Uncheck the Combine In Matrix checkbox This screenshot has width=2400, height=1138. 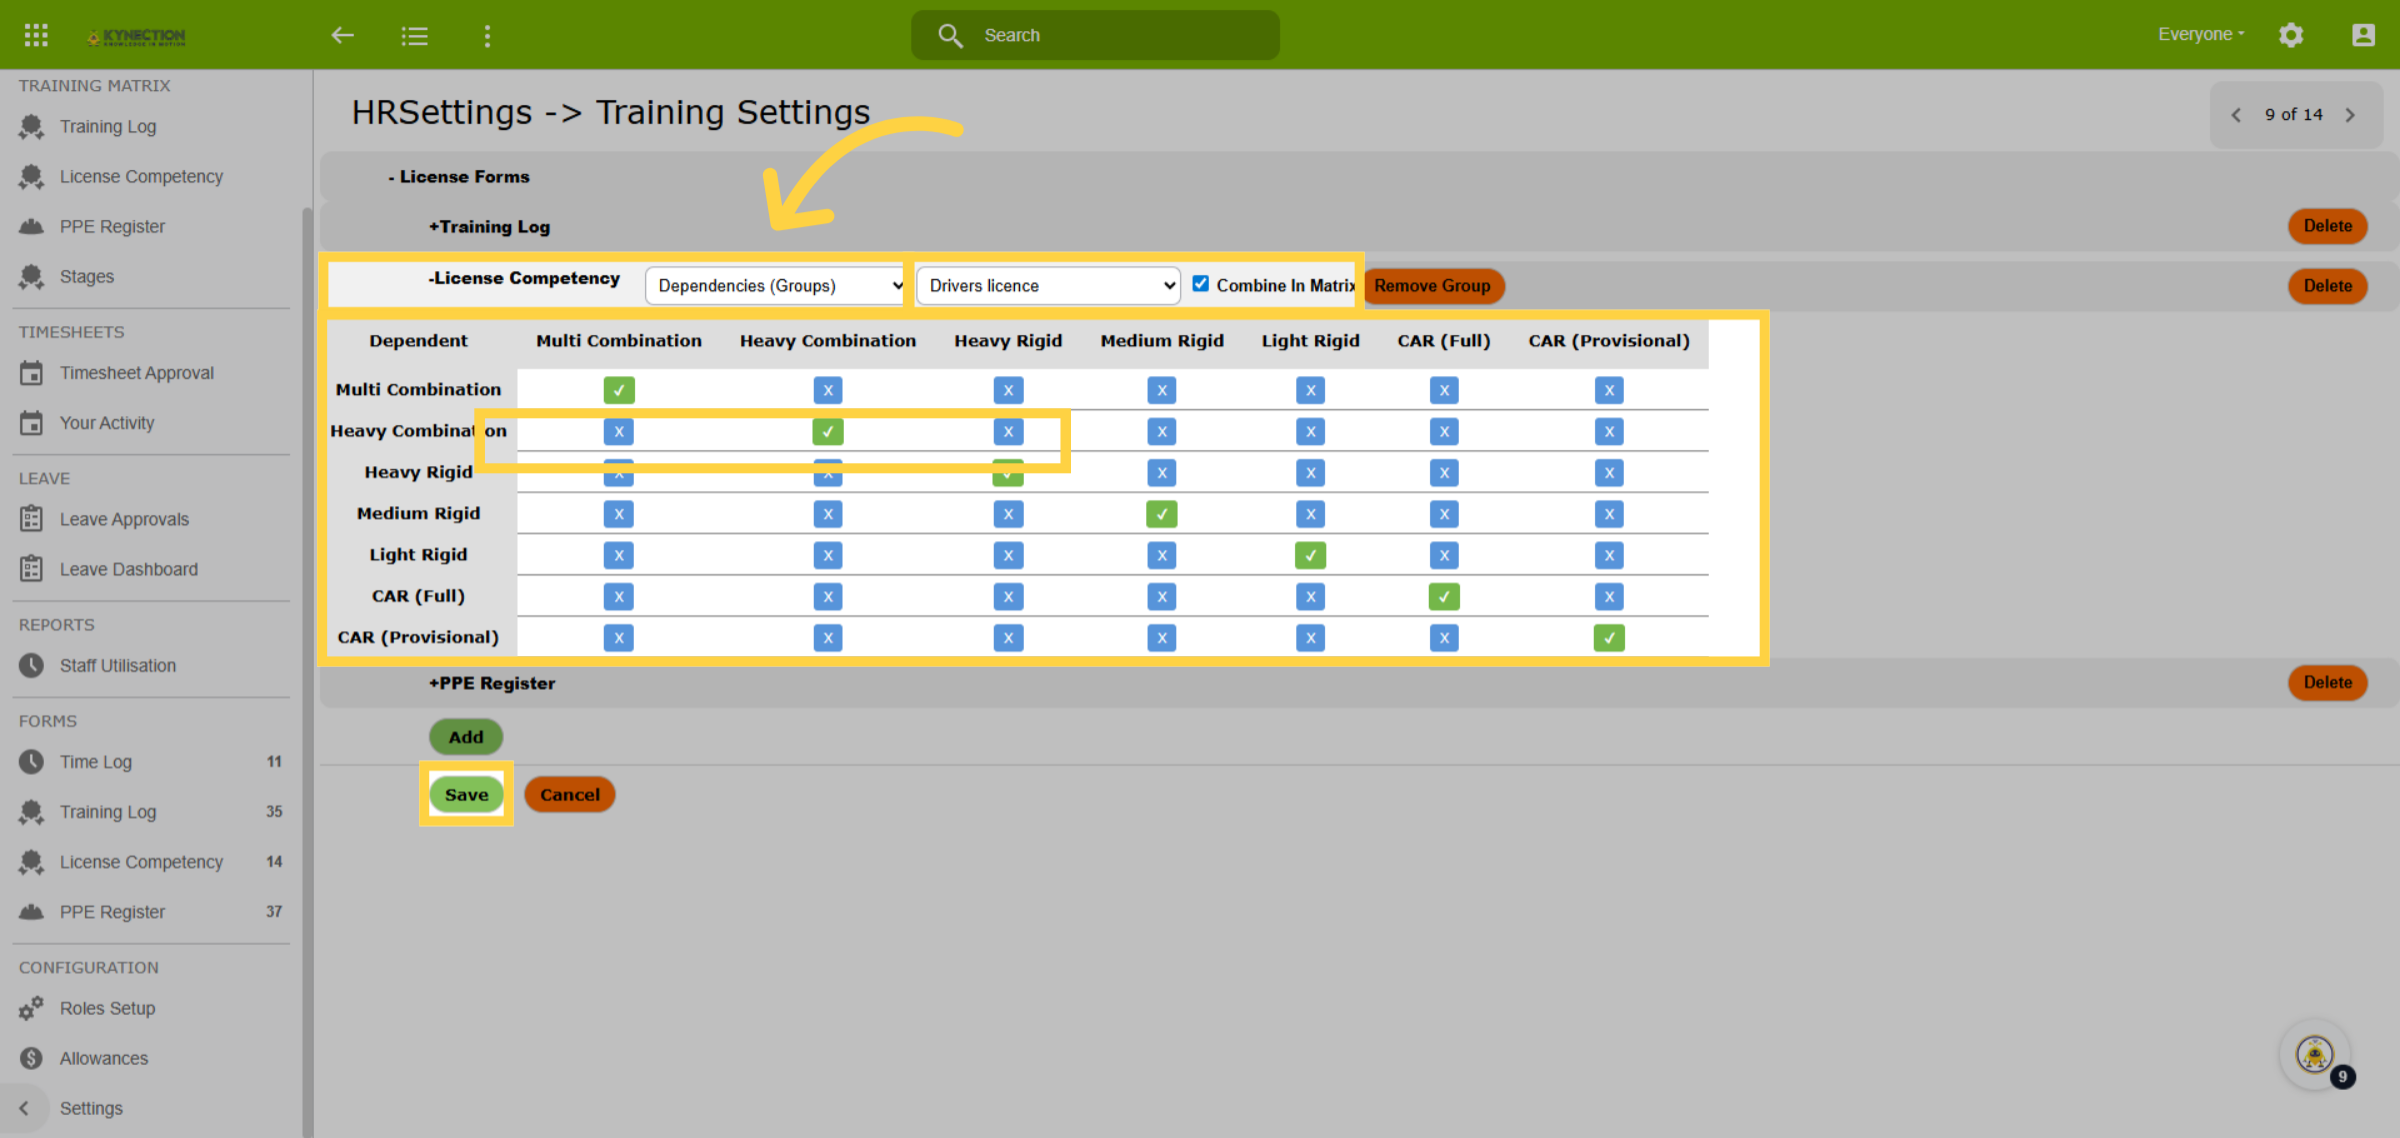[1201, 284]
